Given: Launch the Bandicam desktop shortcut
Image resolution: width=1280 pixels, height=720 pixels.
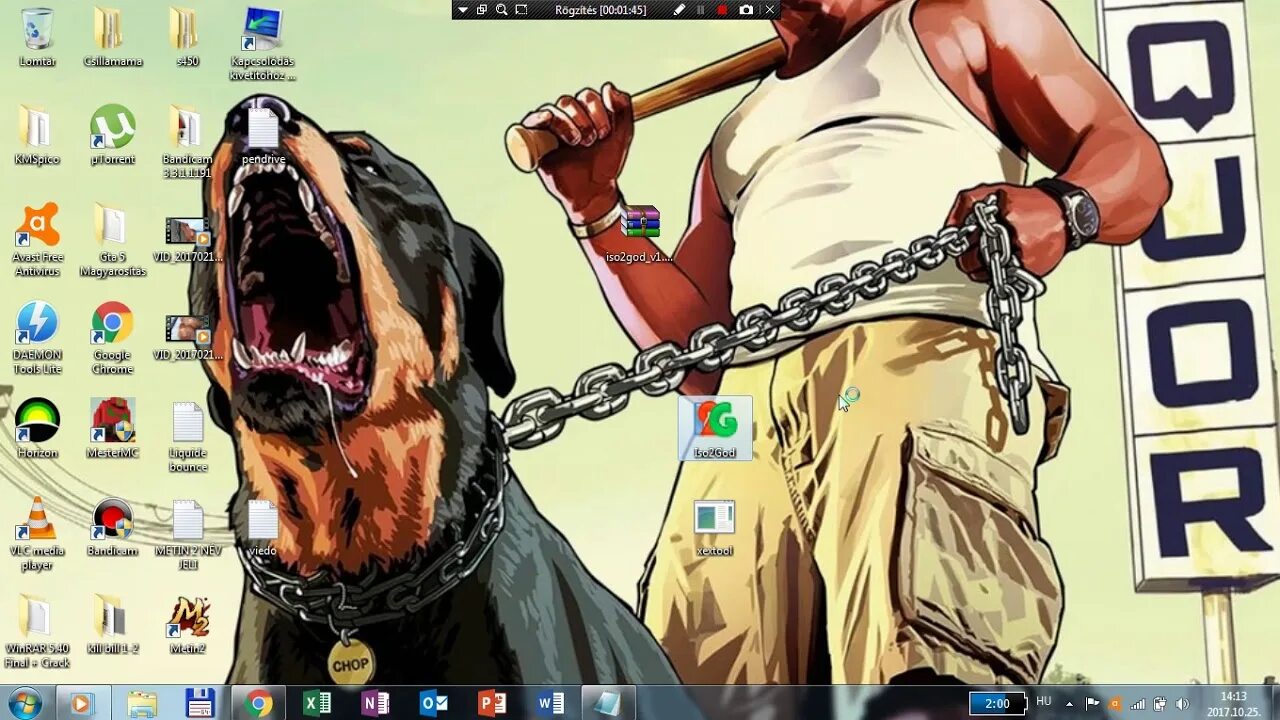Looking at the screenshot, I should [x=112, y=527].
